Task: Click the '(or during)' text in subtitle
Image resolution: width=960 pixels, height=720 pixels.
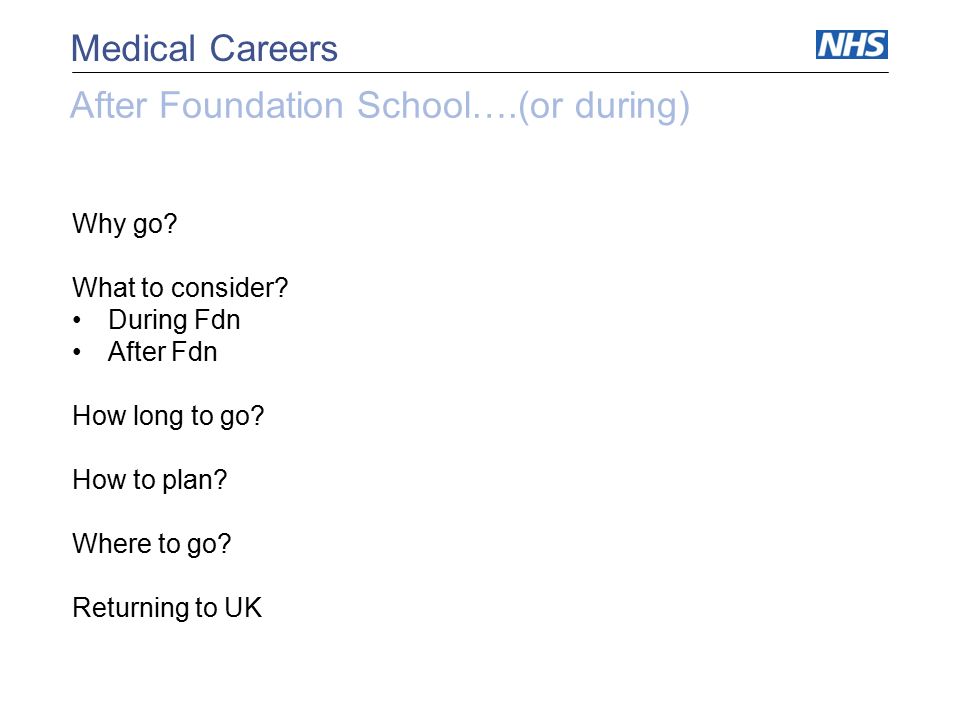Action: click(604, 106)
